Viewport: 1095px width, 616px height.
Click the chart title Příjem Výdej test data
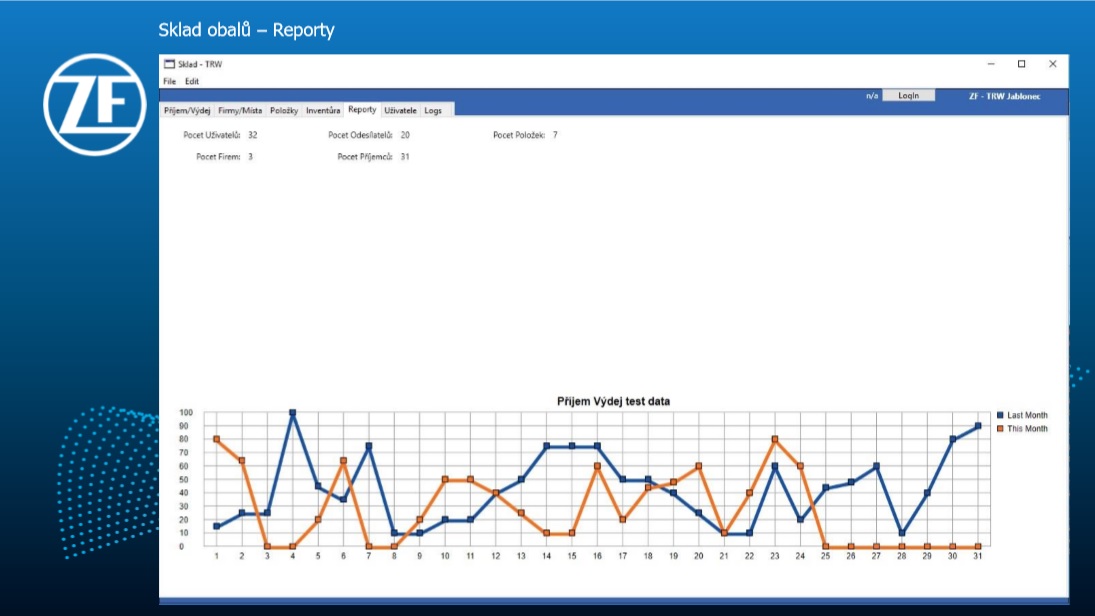(613, 402)
